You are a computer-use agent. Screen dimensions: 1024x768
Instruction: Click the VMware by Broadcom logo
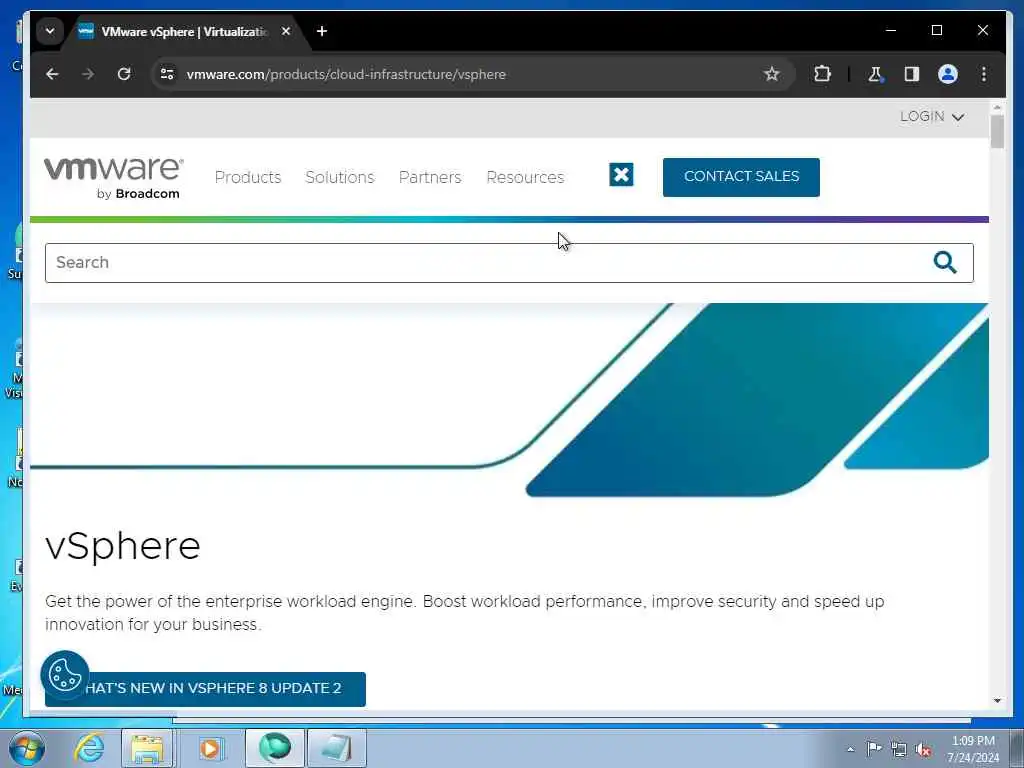coord(113,178)
